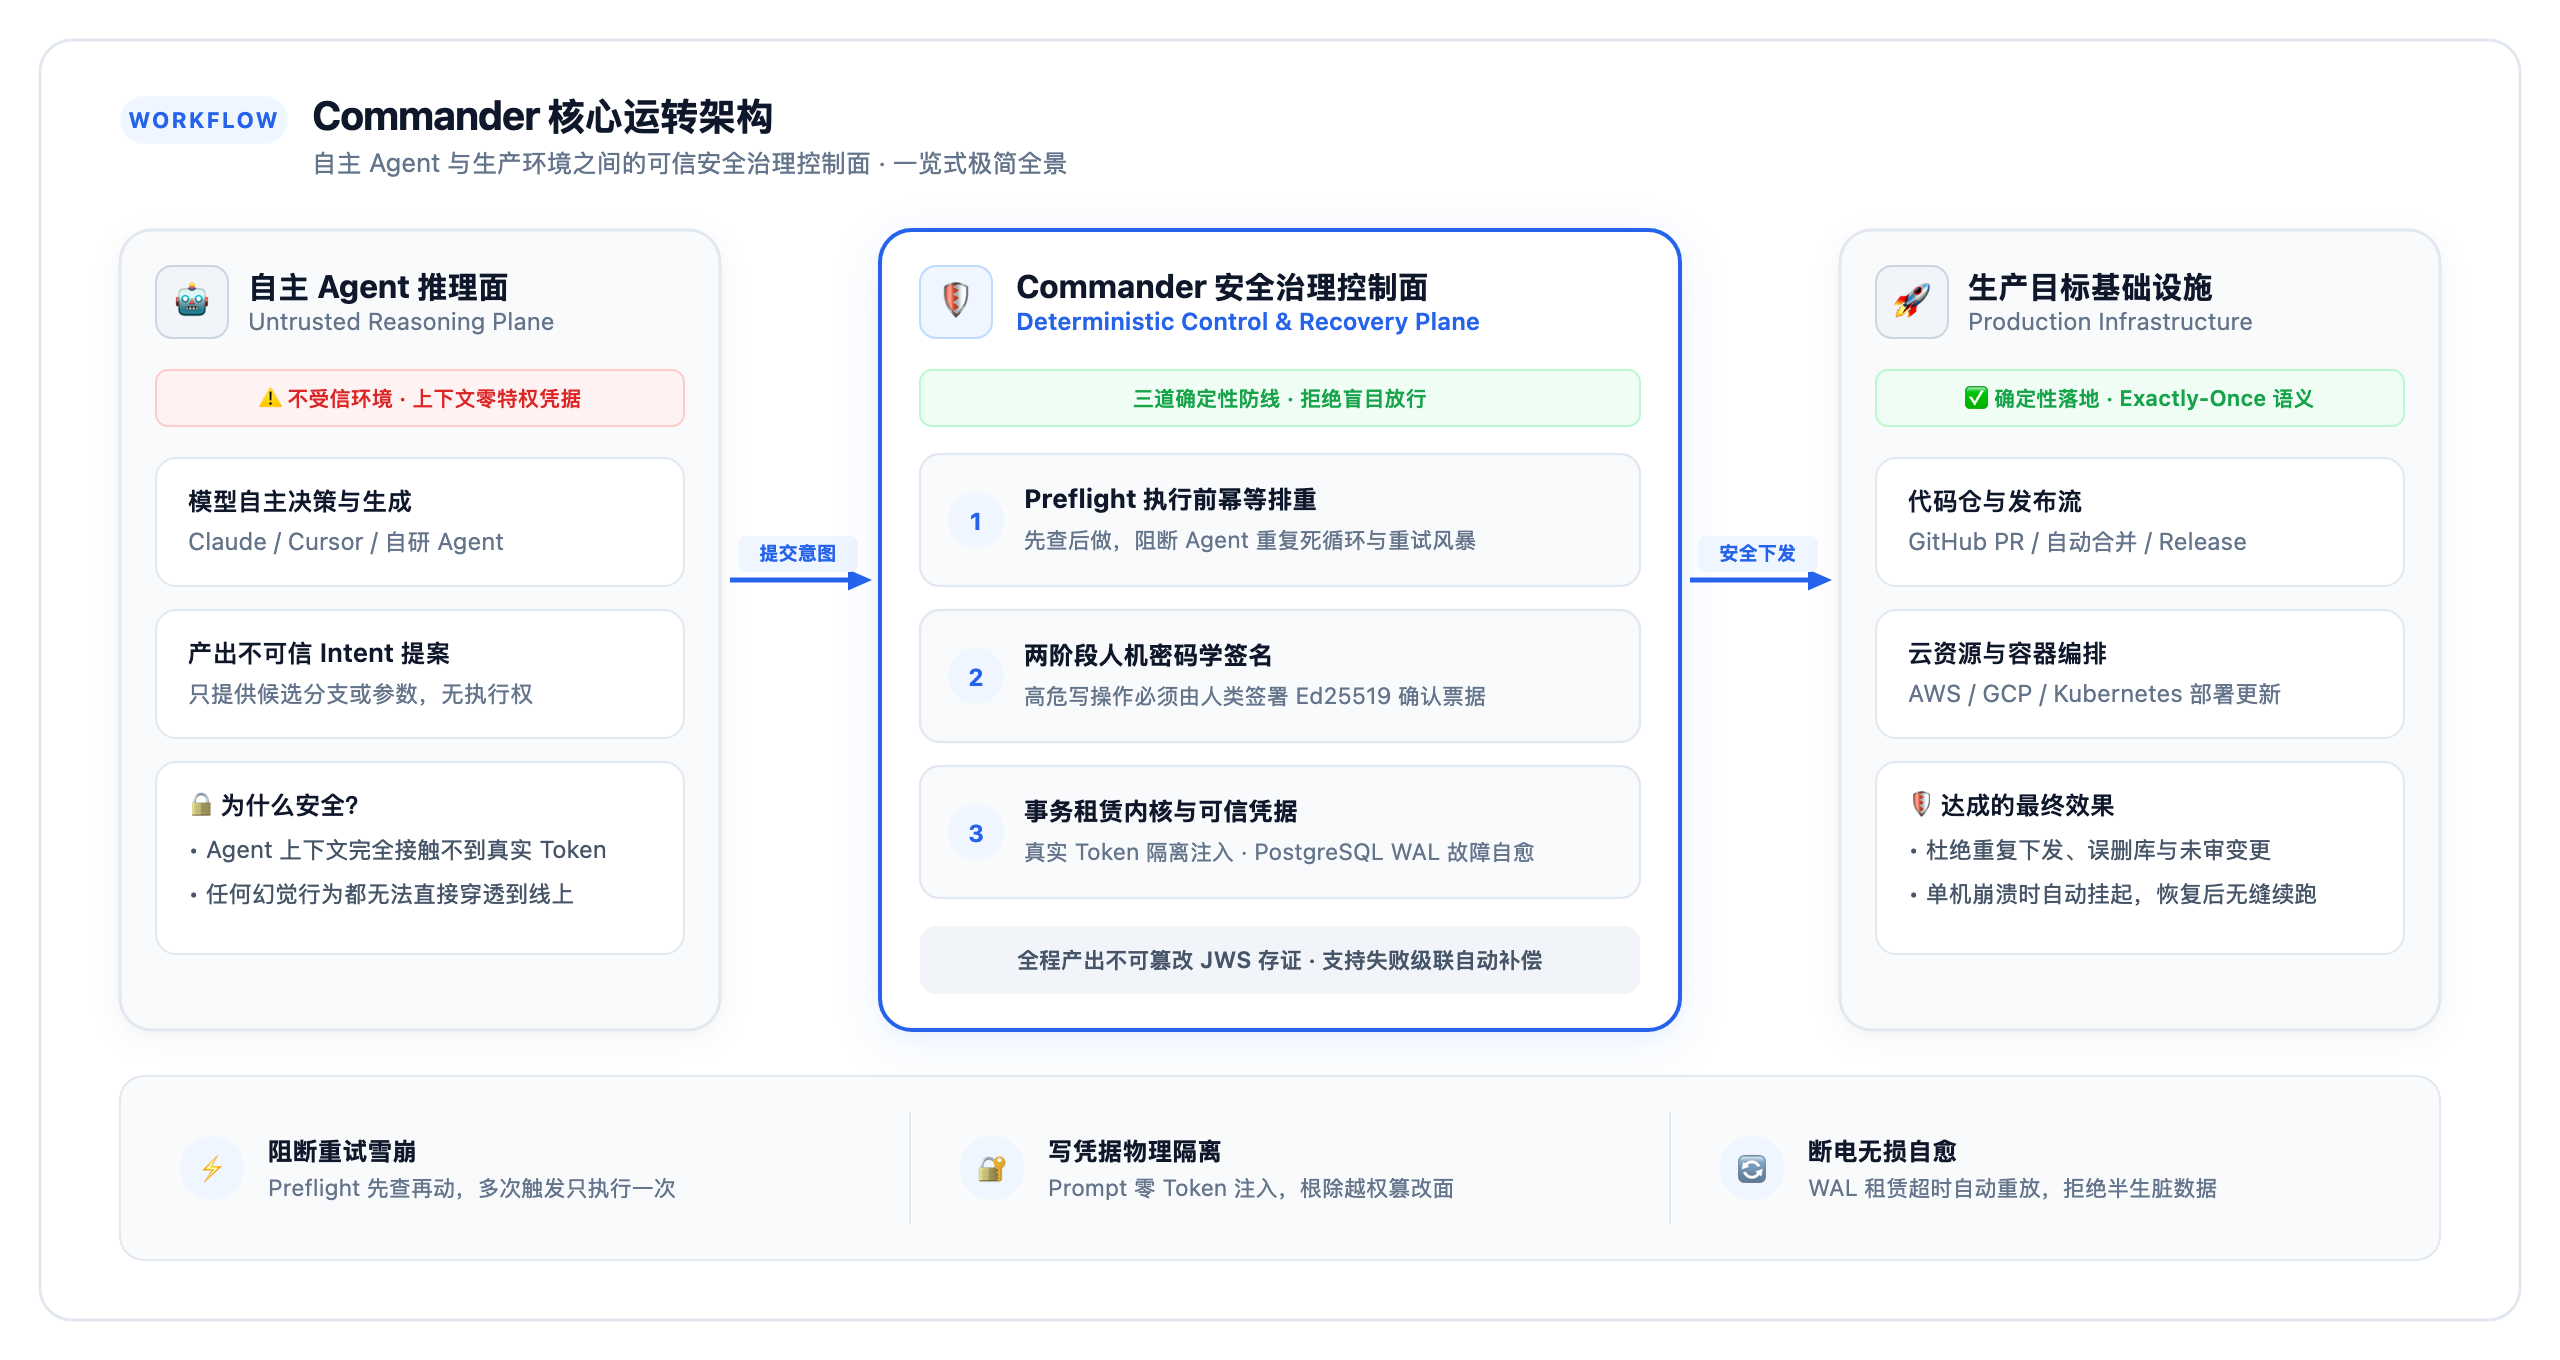Click the warning triangle in 不受信环境 banner
Image resolution: width=2560 pixels, height=1360 pixels.
(270, 398)
